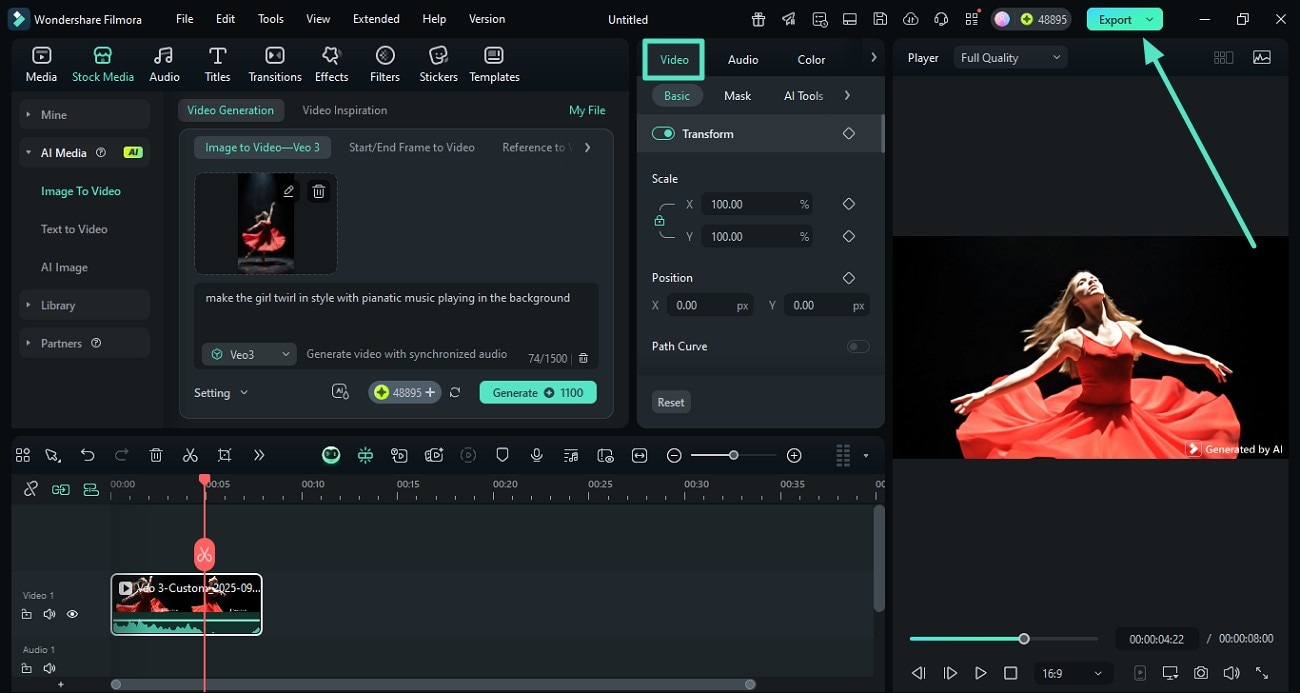1300x693 pixels.
Task: Click the zoom-to-fit timeline icon
Action: point(640,455)
